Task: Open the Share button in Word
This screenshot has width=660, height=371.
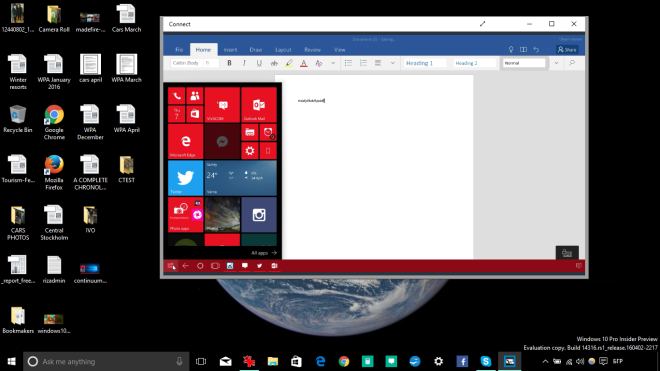Action: click(x=567, y=50)
